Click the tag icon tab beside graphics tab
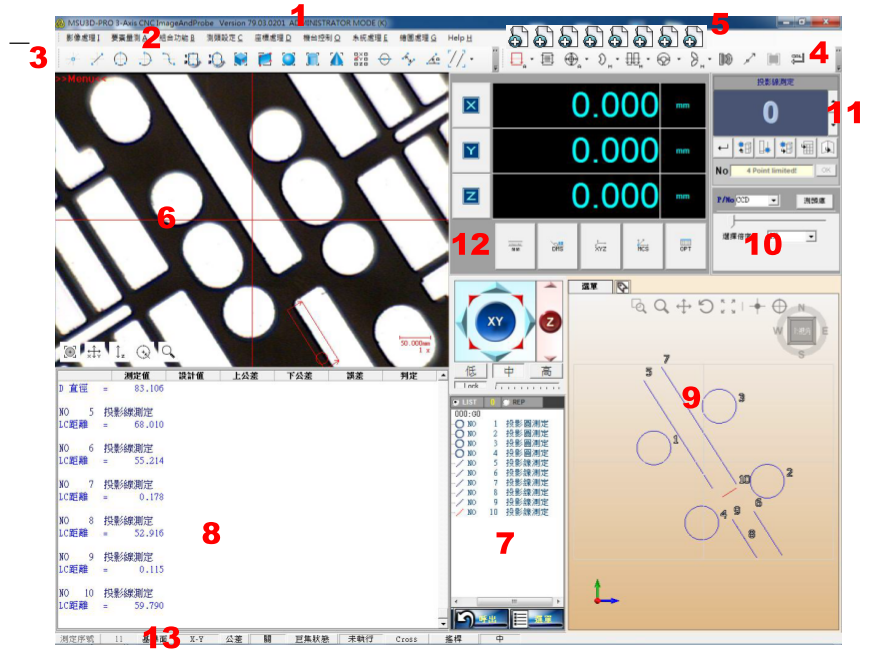Screen dimensions: 869x657 622,287
